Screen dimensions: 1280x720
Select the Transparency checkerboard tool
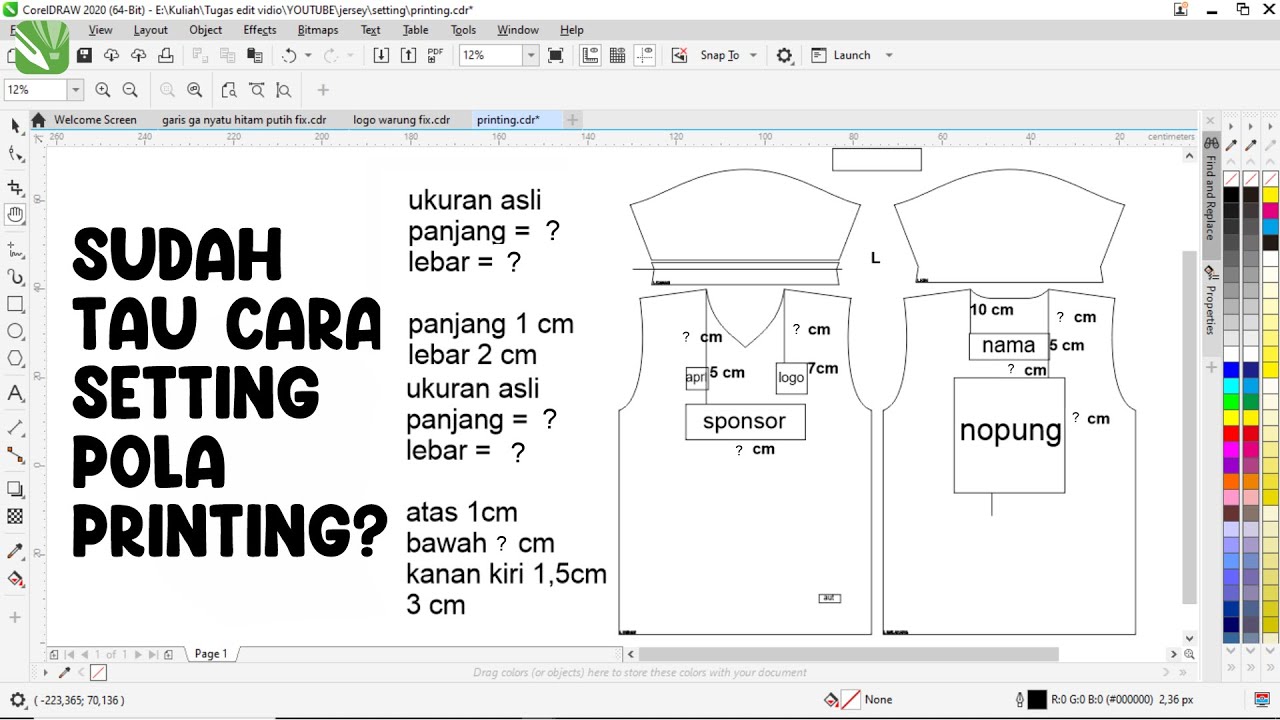point(15,517)
